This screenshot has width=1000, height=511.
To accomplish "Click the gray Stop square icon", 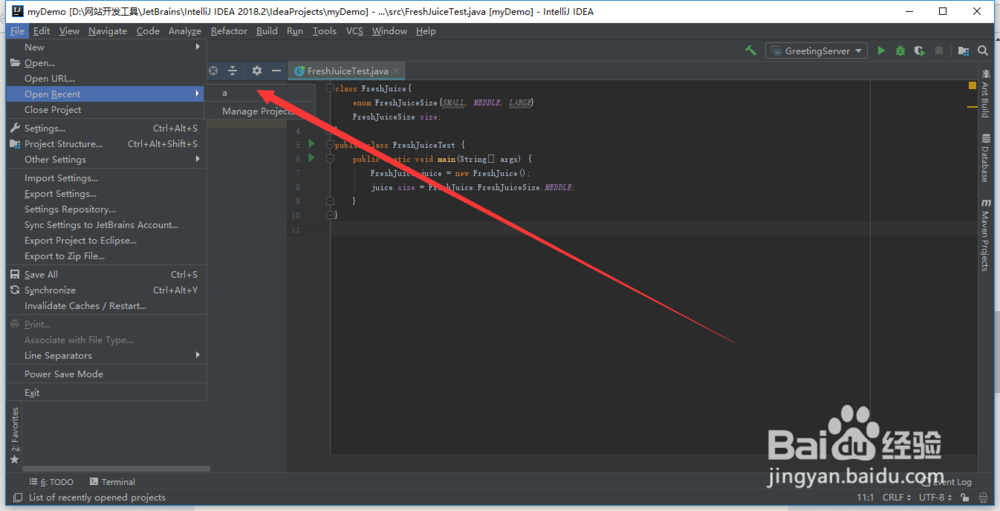I will click(939, 51).
